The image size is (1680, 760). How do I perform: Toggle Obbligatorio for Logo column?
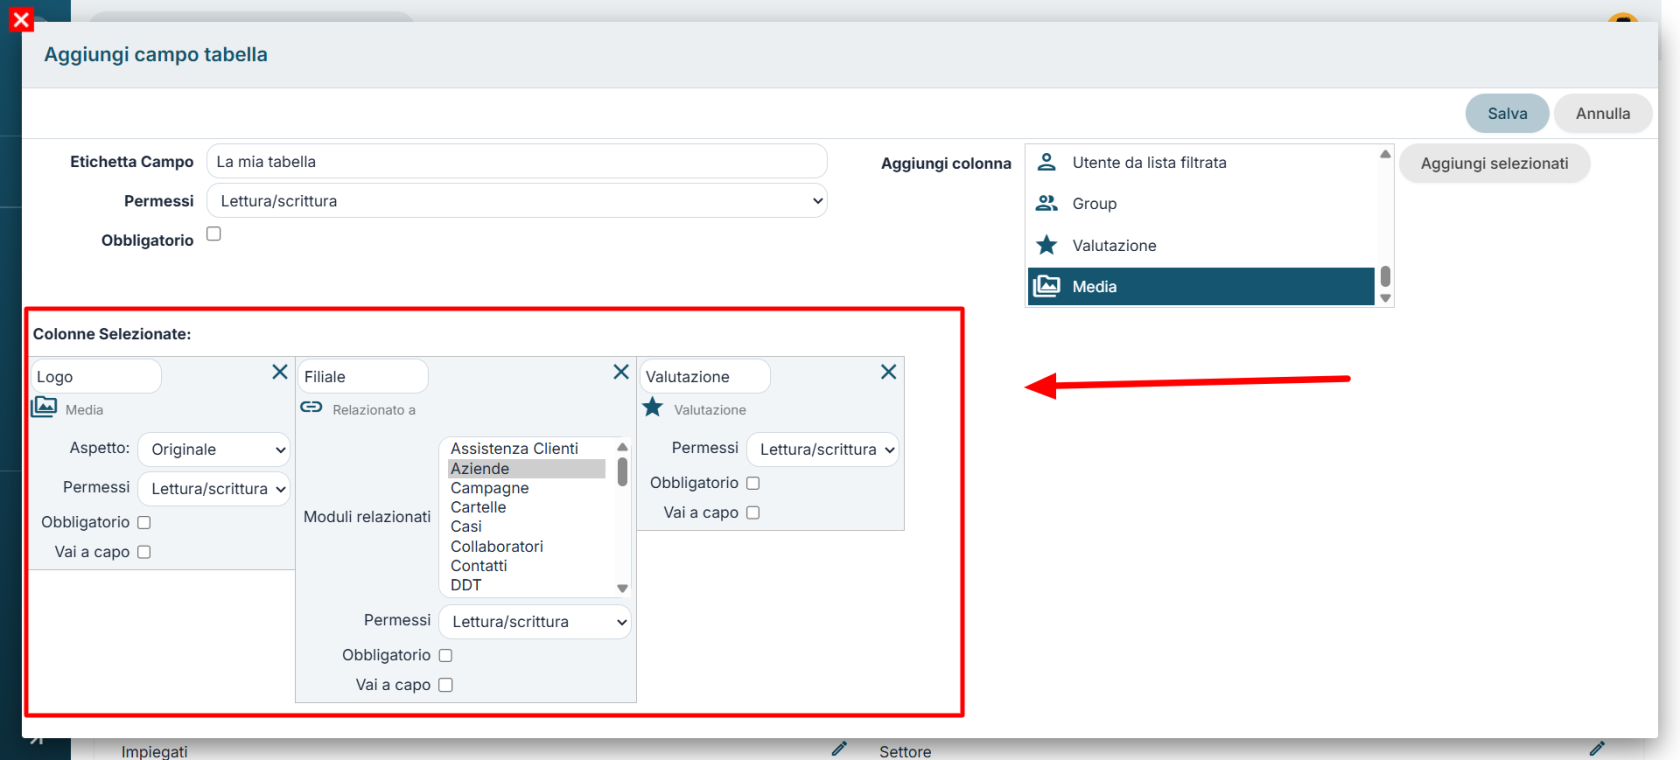pos(144,522)
